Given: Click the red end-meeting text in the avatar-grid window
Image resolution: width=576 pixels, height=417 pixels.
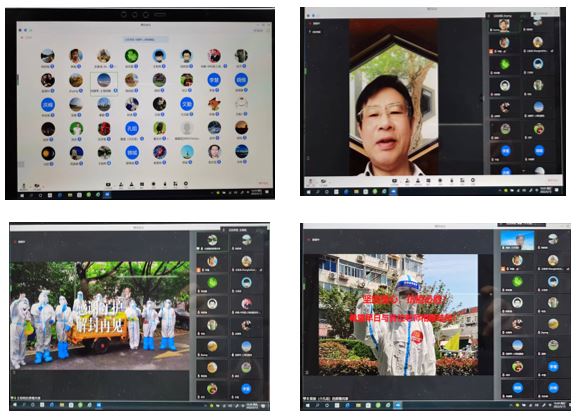Looking at the screenshot, I should (x=263, y=182).
